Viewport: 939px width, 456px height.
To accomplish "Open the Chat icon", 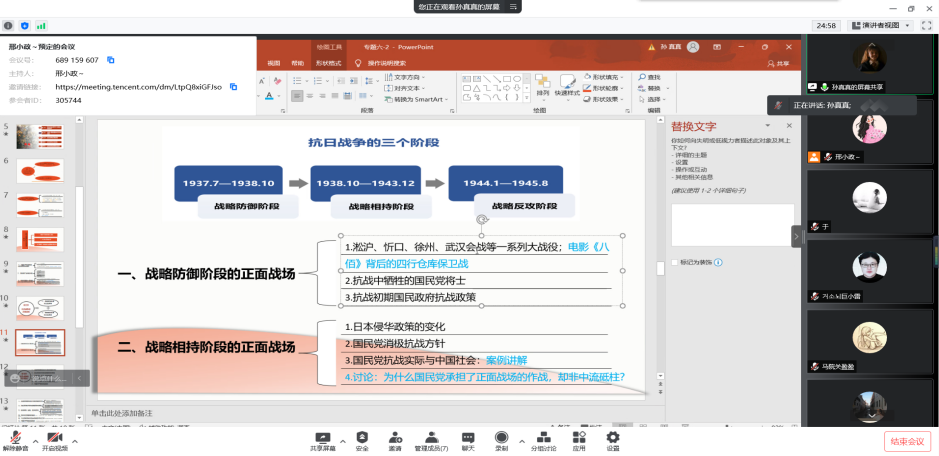I will click(467, 439).
